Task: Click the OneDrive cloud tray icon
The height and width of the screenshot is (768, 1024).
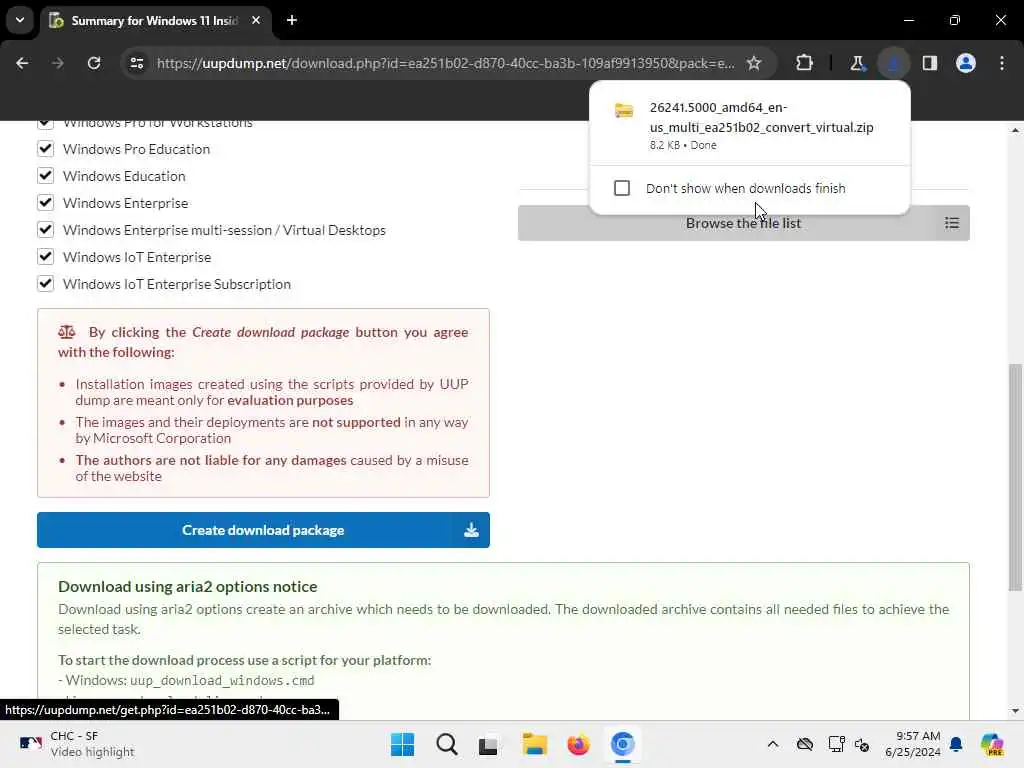Action: pyautogui.click(x=805, y=744)
